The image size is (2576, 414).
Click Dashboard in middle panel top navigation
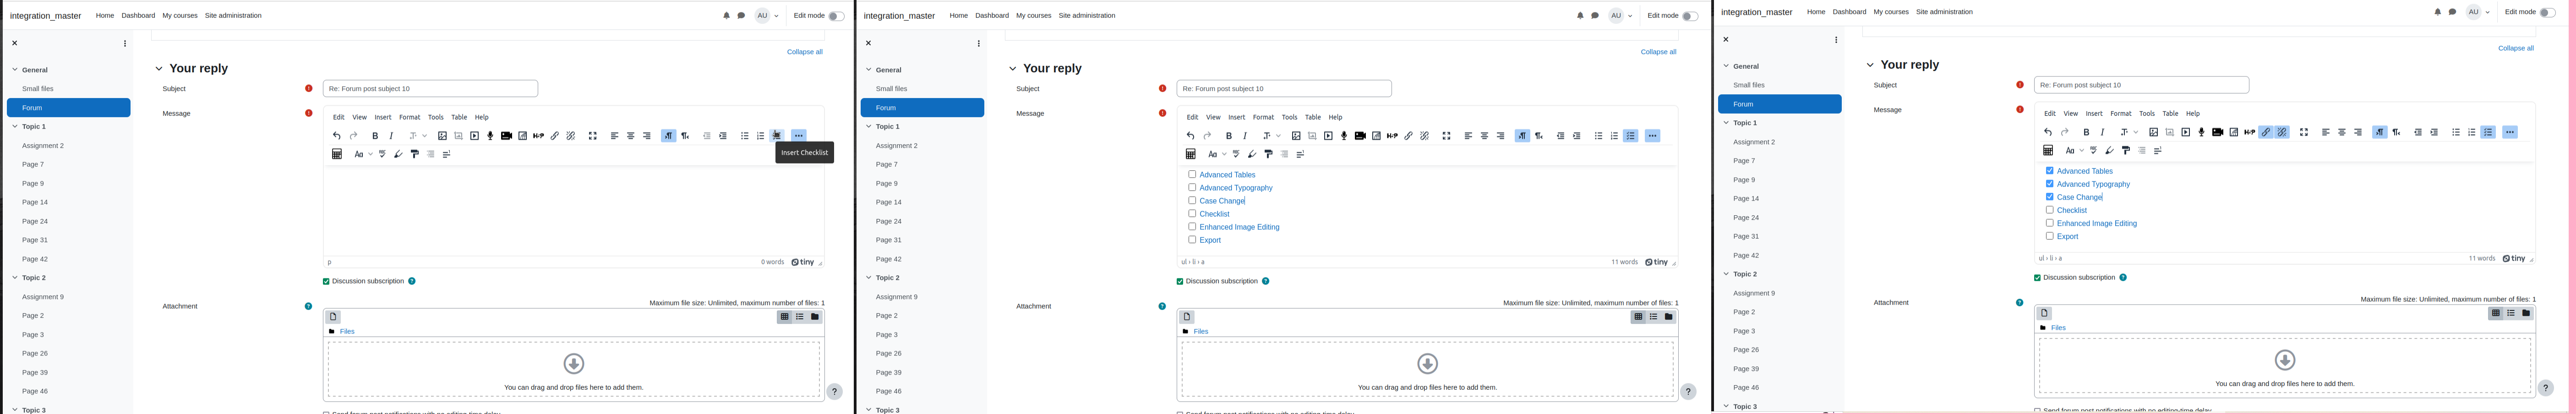coord(992,16)
